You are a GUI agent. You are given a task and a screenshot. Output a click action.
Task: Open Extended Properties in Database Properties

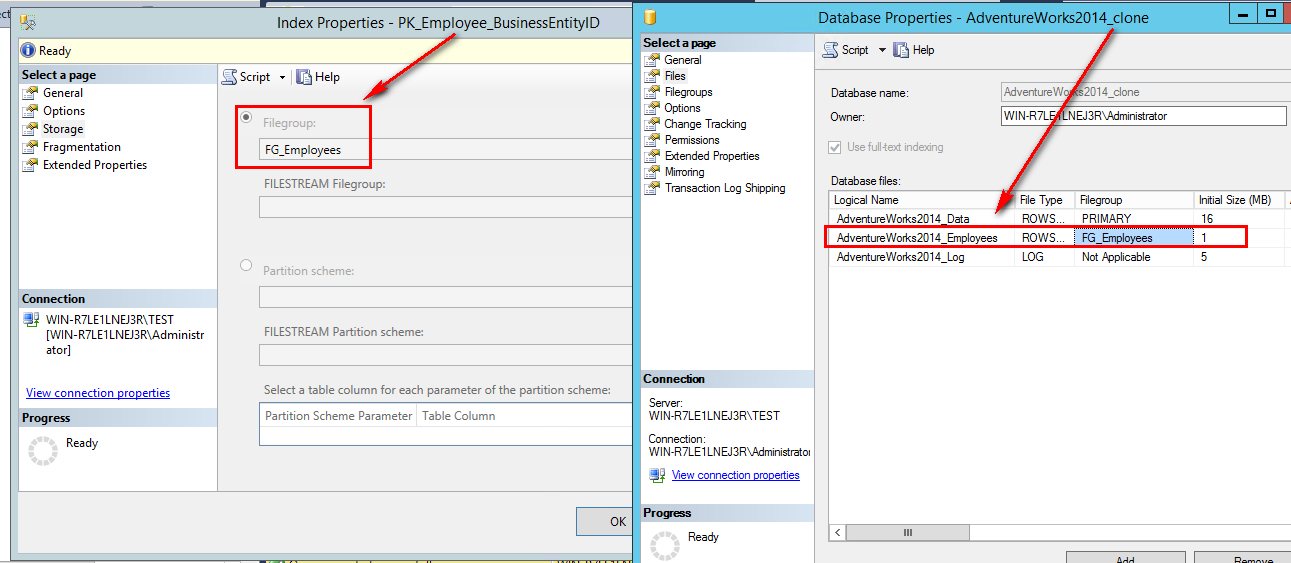point(712,156)
